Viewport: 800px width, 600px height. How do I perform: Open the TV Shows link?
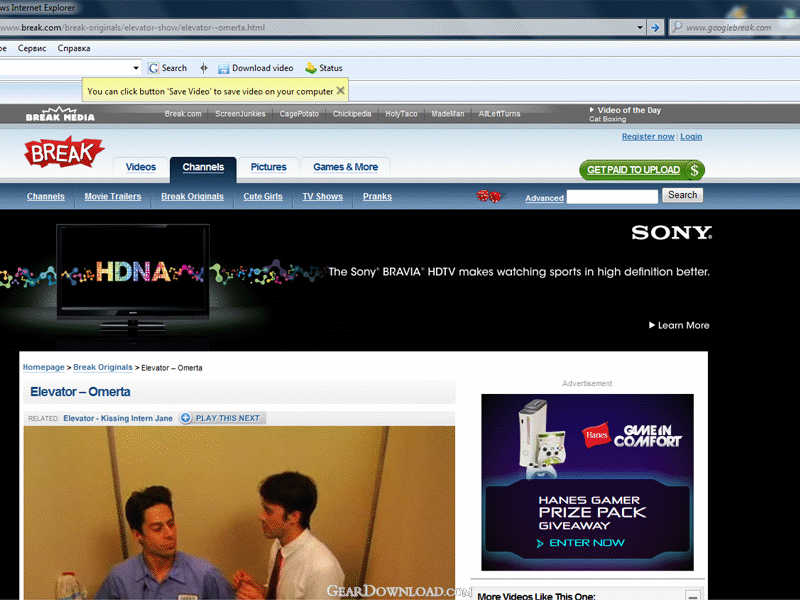coord(322,196)
